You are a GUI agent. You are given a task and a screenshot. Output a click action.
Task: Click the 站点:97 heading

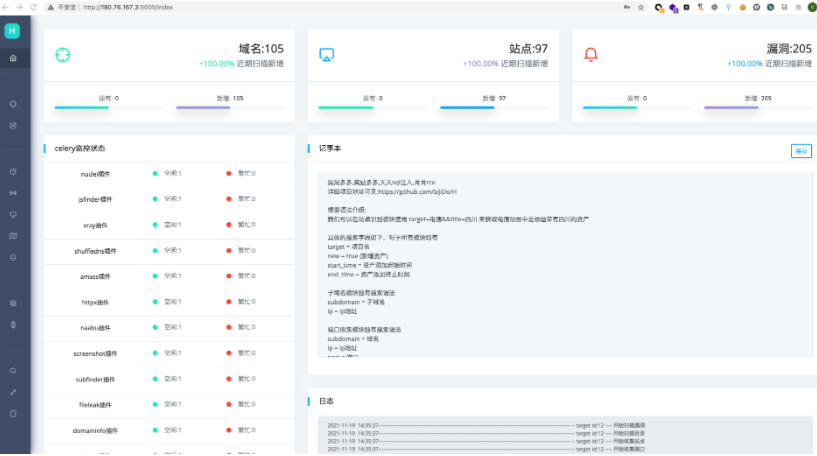(x=528, y=49)
